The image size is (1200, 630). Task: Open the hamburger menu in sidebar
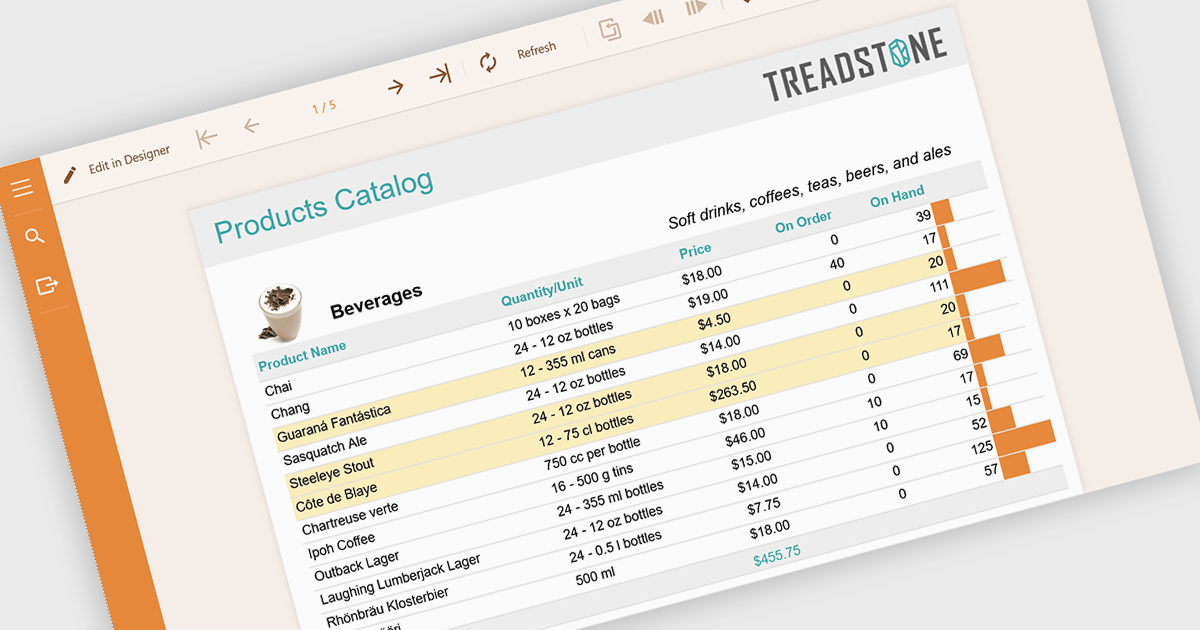coord(22,188)
